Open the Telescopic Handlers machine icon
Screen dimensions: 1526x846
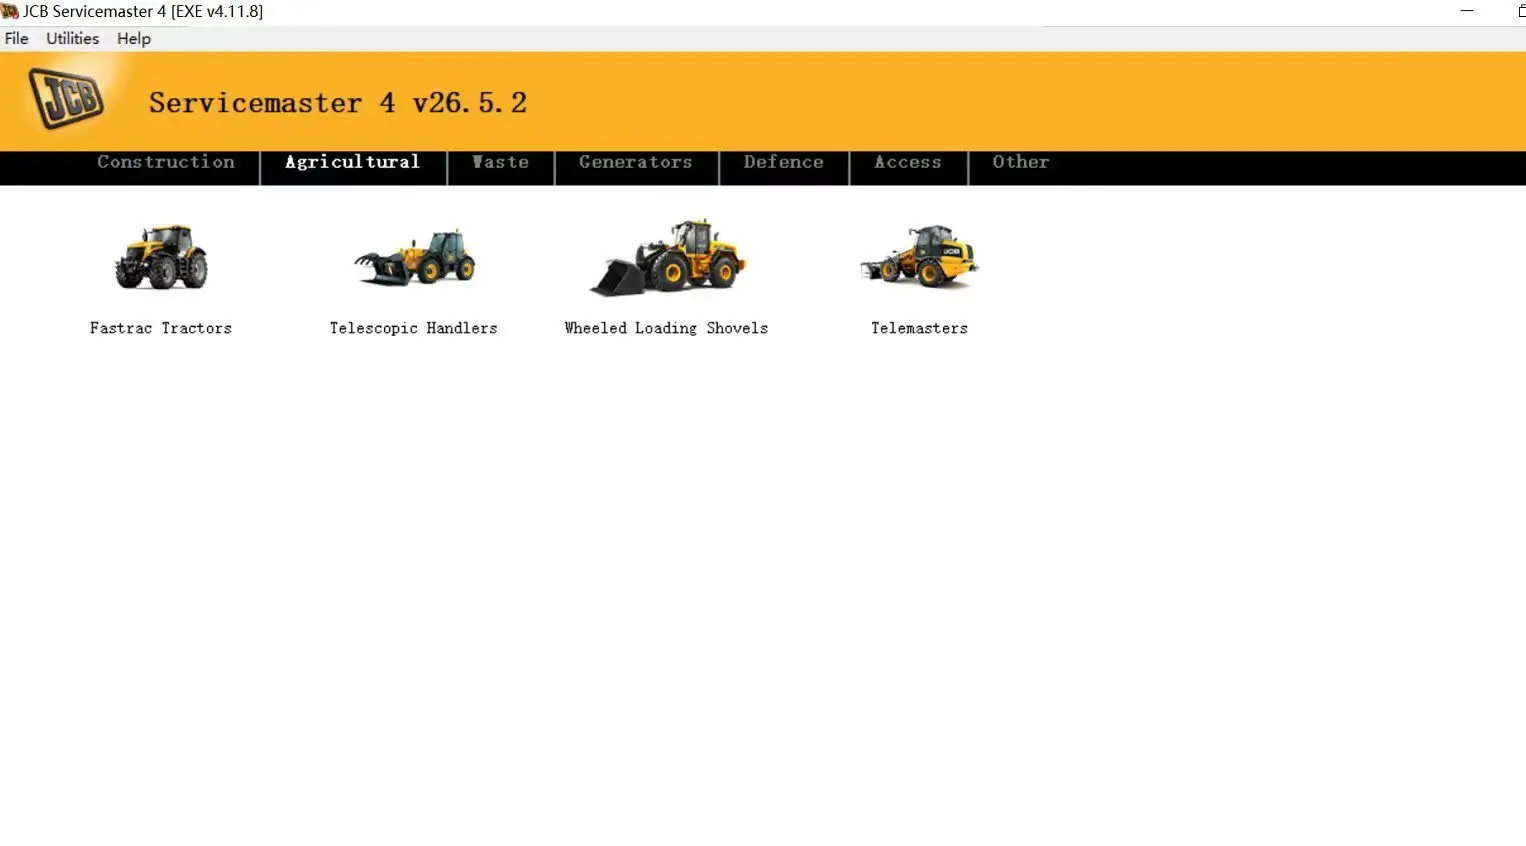(x=414, y=257)
